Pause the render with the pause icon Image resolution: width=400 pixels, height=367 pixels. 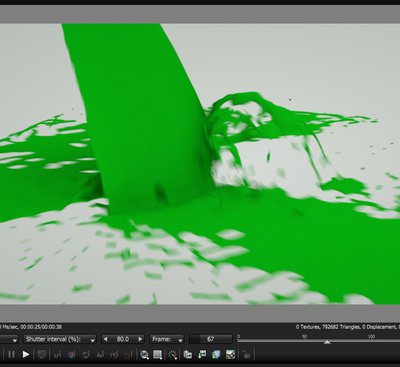tap(11, 354)
